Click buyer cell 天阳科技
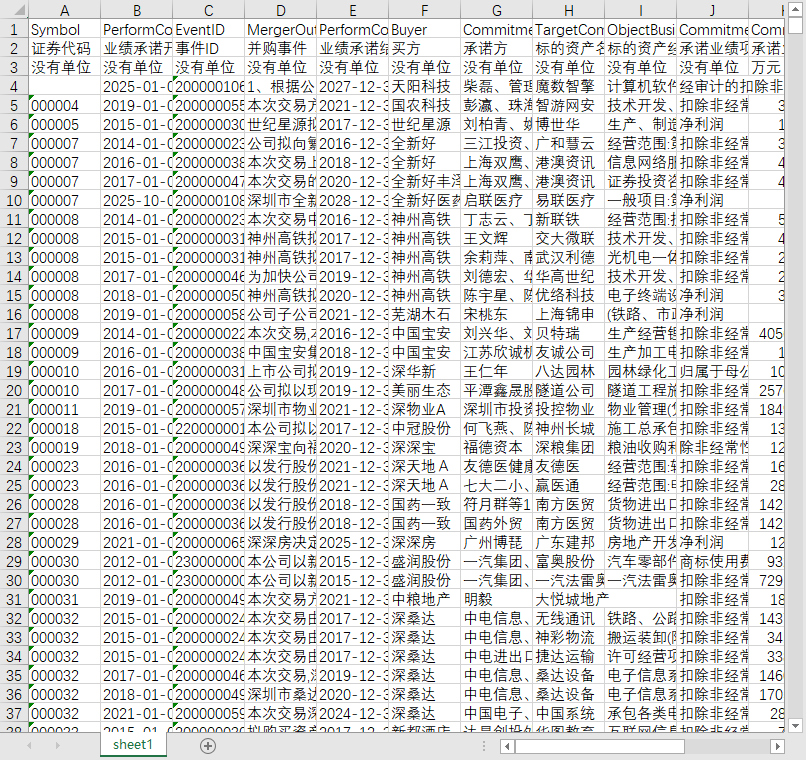Viewport: 806px width, 760px height. (x=425, y=86)
